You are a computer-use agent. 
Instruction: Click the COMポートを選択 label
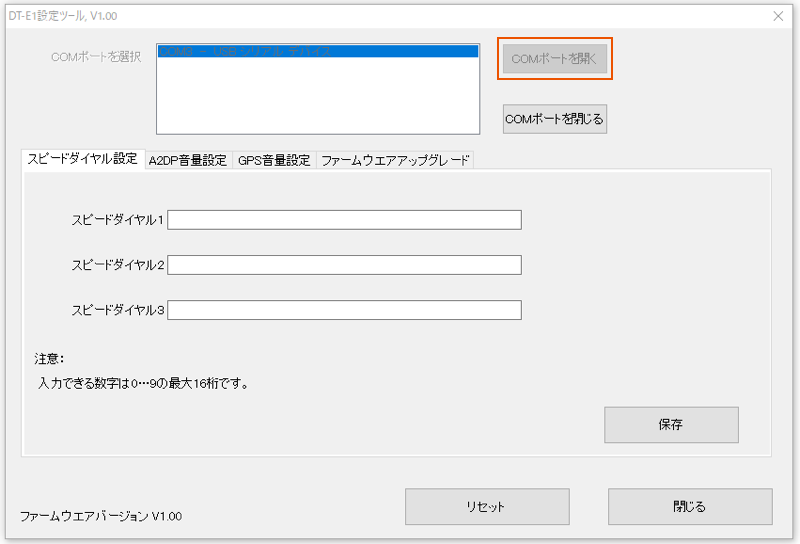96,57
